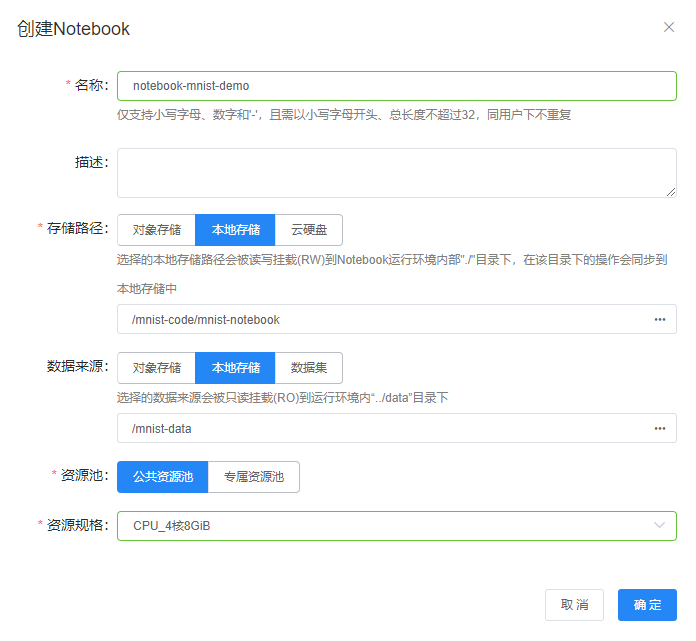
Task: Close the 创建Notebook dialog with X icon
Action: tap(669, 27)
